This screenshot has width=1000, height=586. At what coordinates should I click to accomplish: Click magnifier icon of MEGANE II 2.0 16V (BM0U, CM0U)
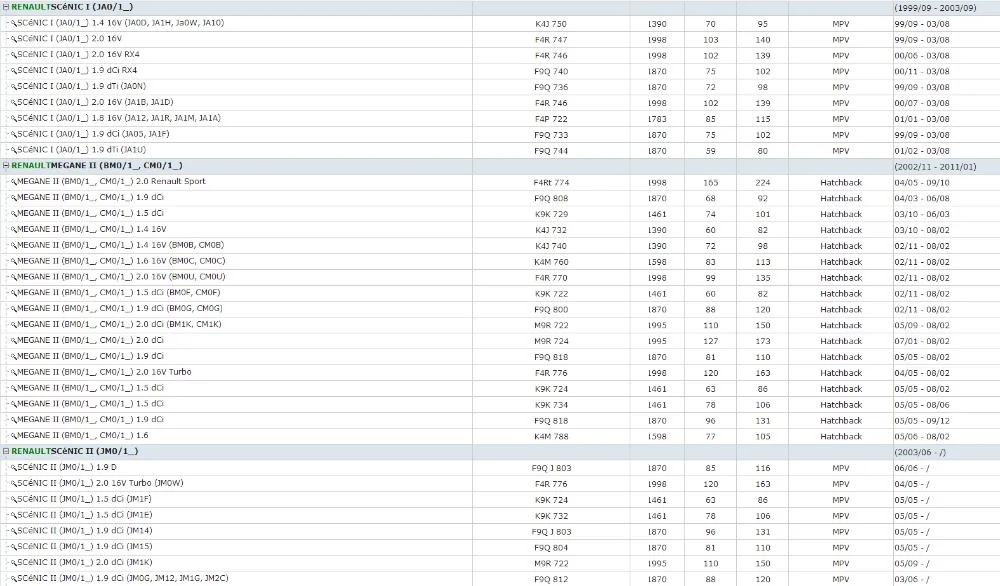13,278
